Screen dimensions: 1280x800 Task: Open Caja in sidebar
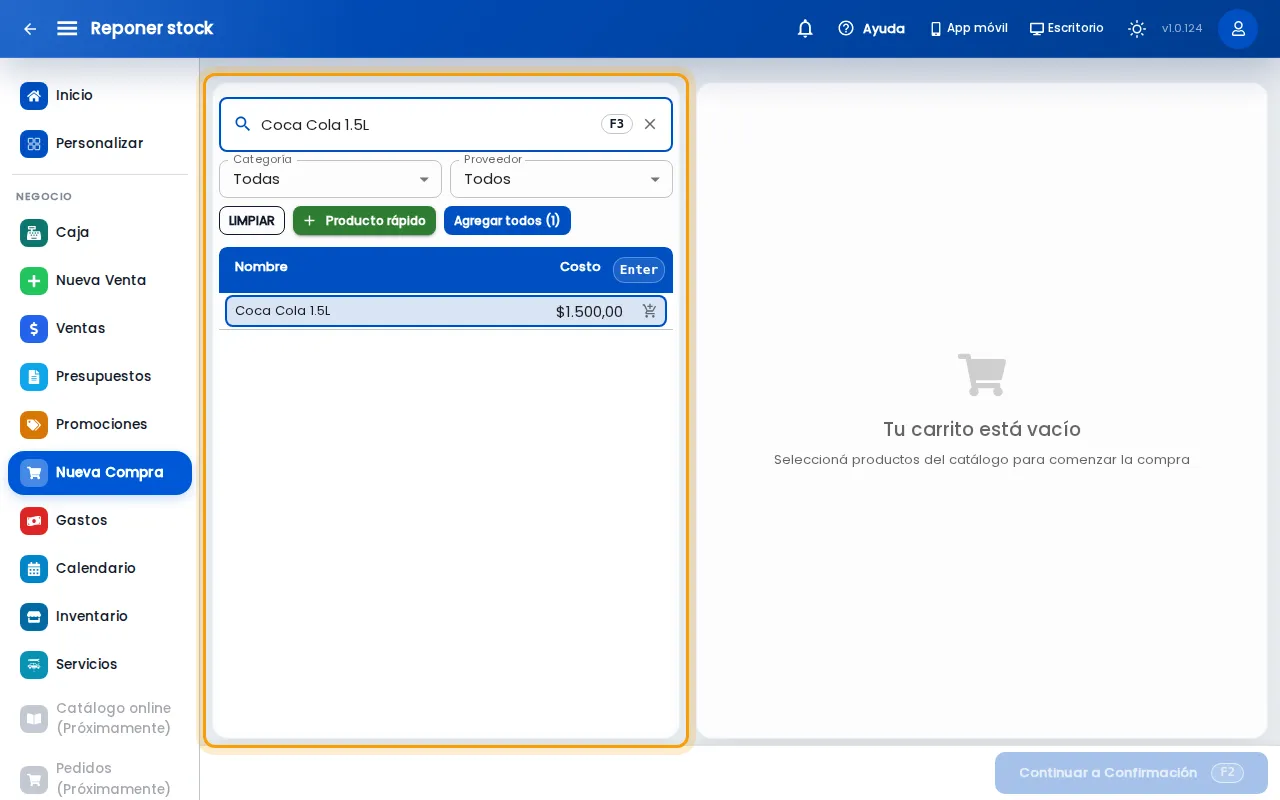pyautogui.click(x=100, y=232)
